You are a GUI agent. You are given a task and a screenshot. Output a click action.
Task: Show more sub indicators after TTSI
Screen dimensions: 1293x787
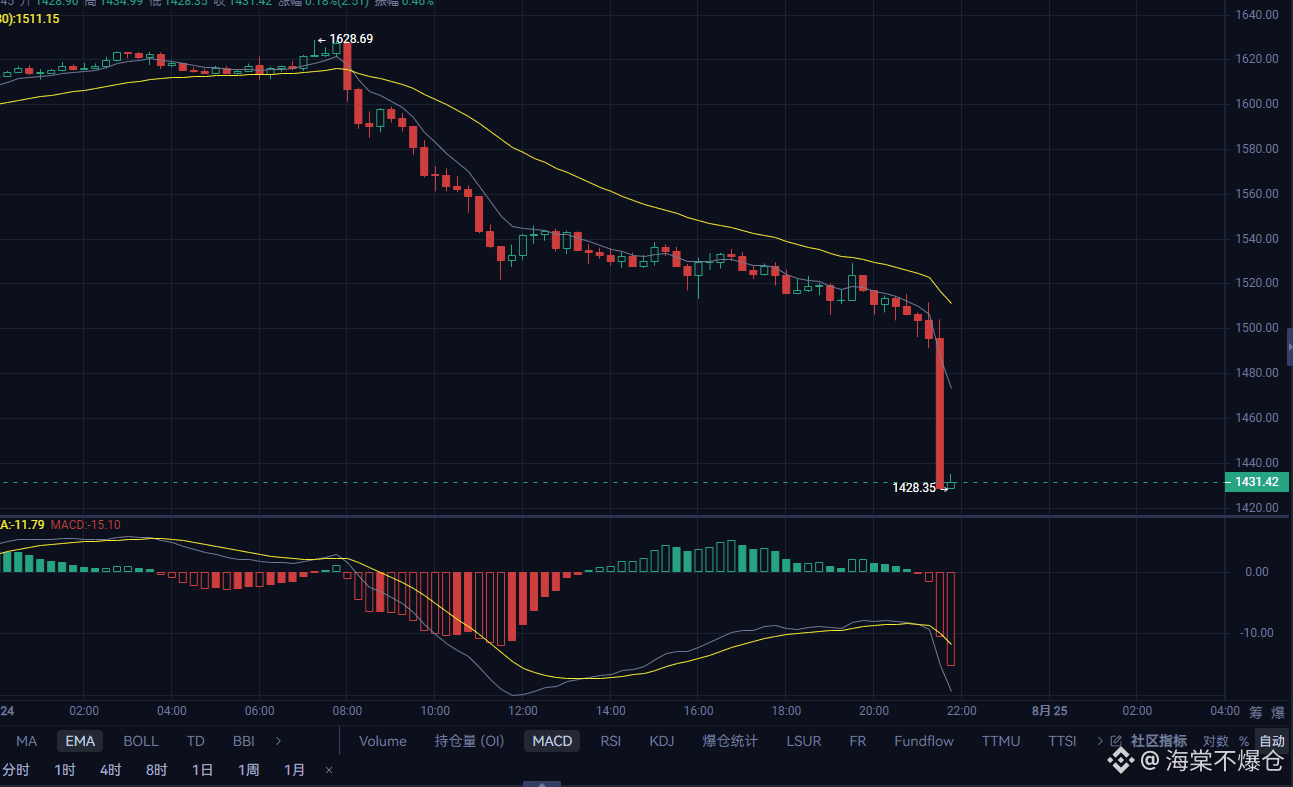click(x=1100, y=741)
